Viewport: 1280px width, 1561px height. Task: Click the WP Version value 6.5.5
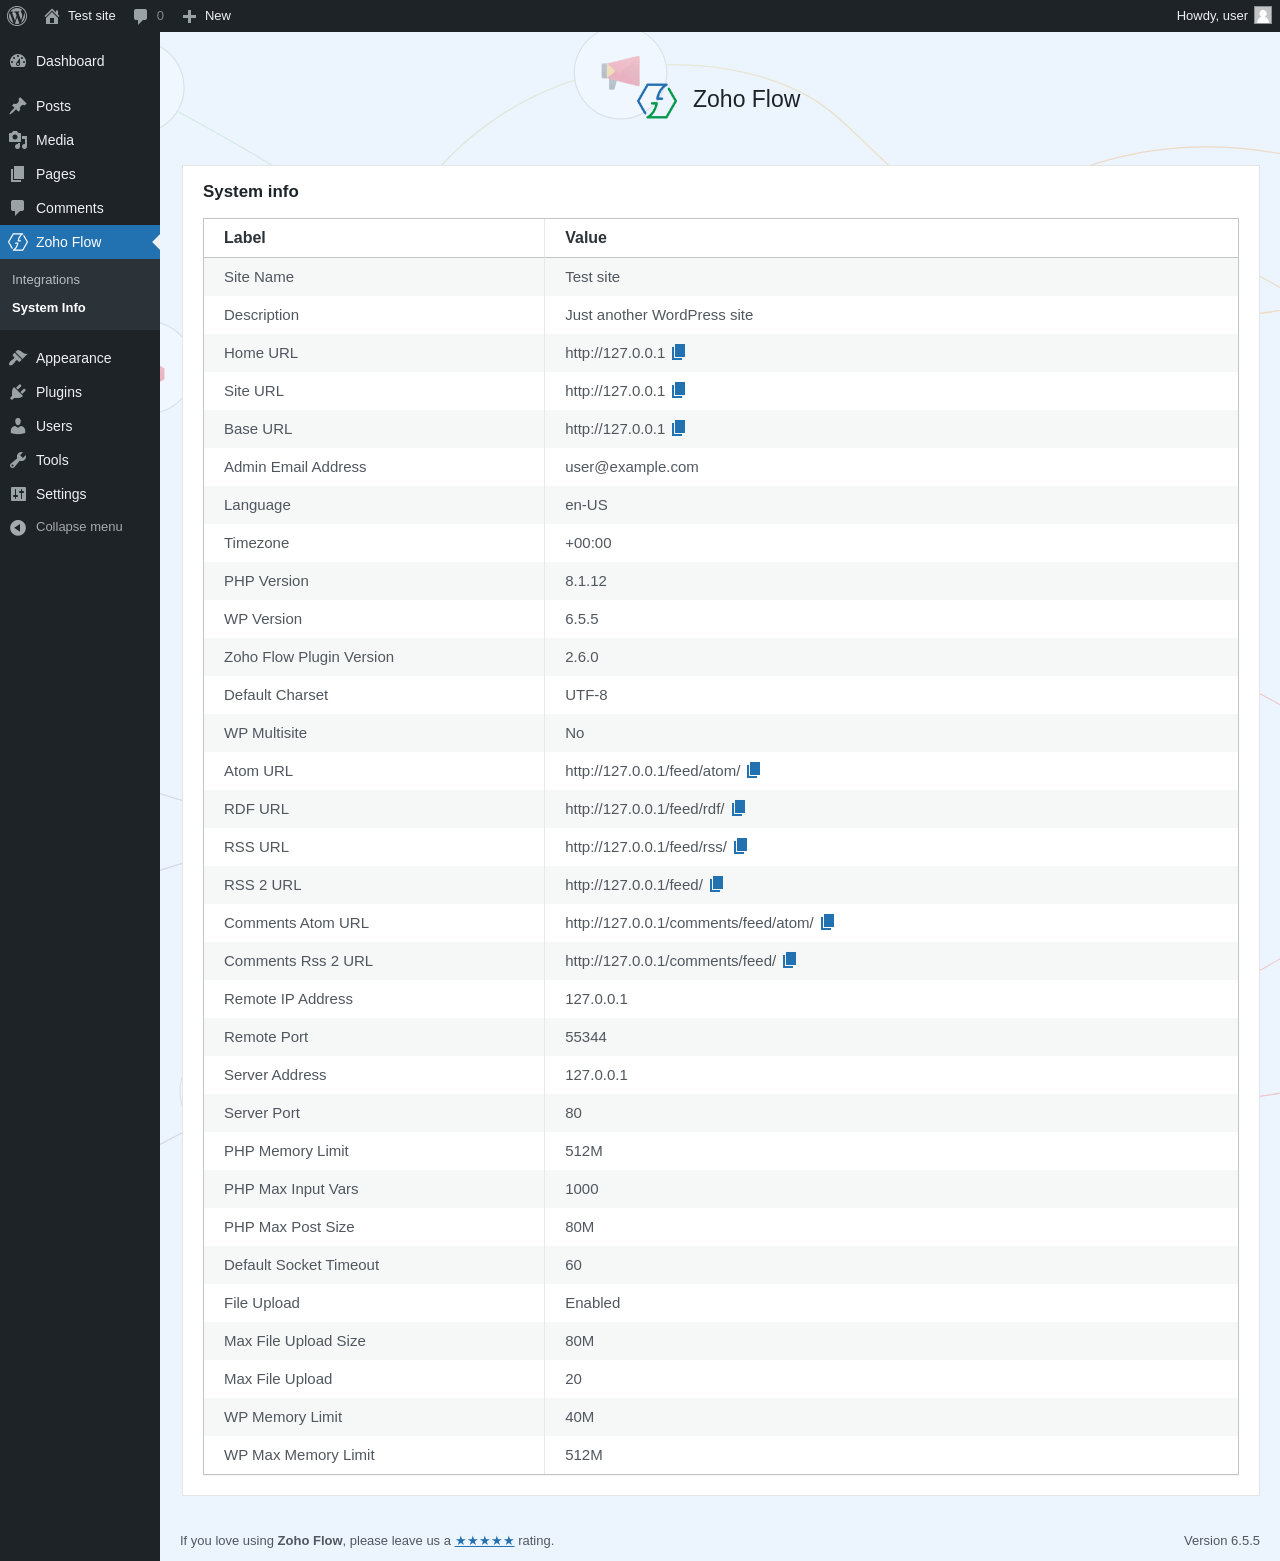coord(582,619)
